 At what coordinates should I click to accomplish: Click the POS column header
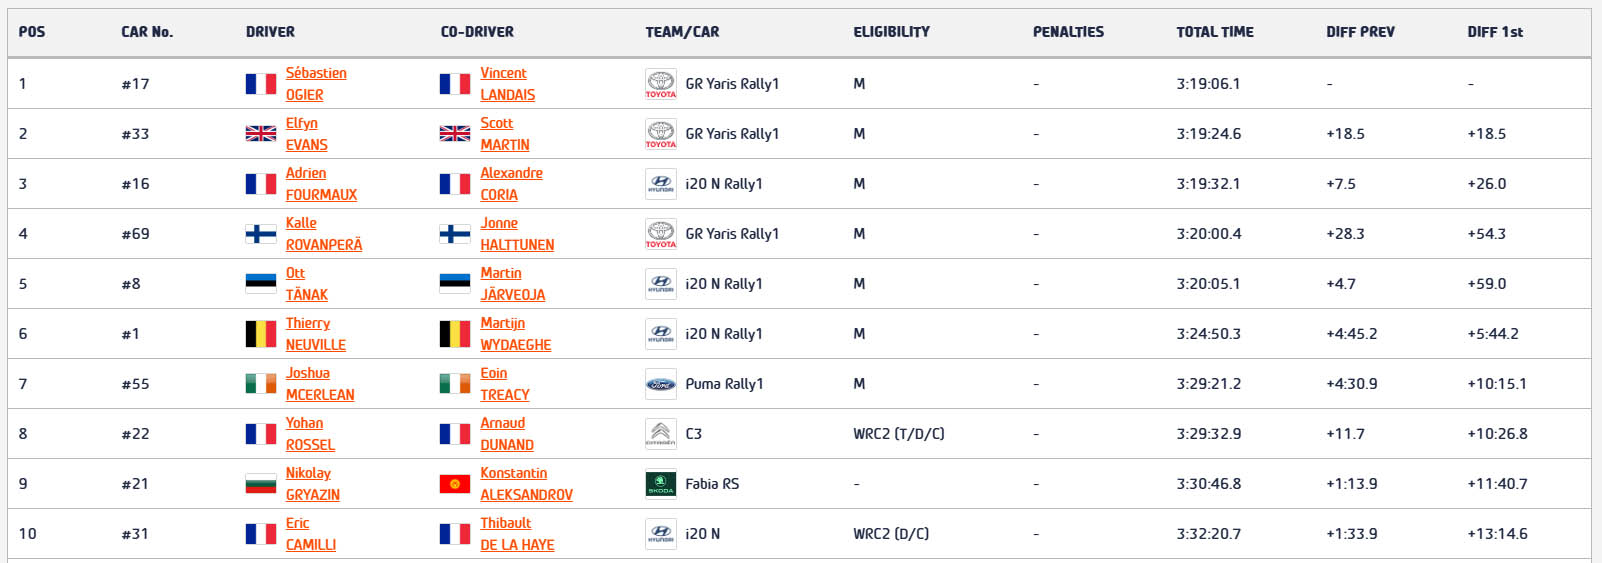pyautogui.click(x=32, y=32)
